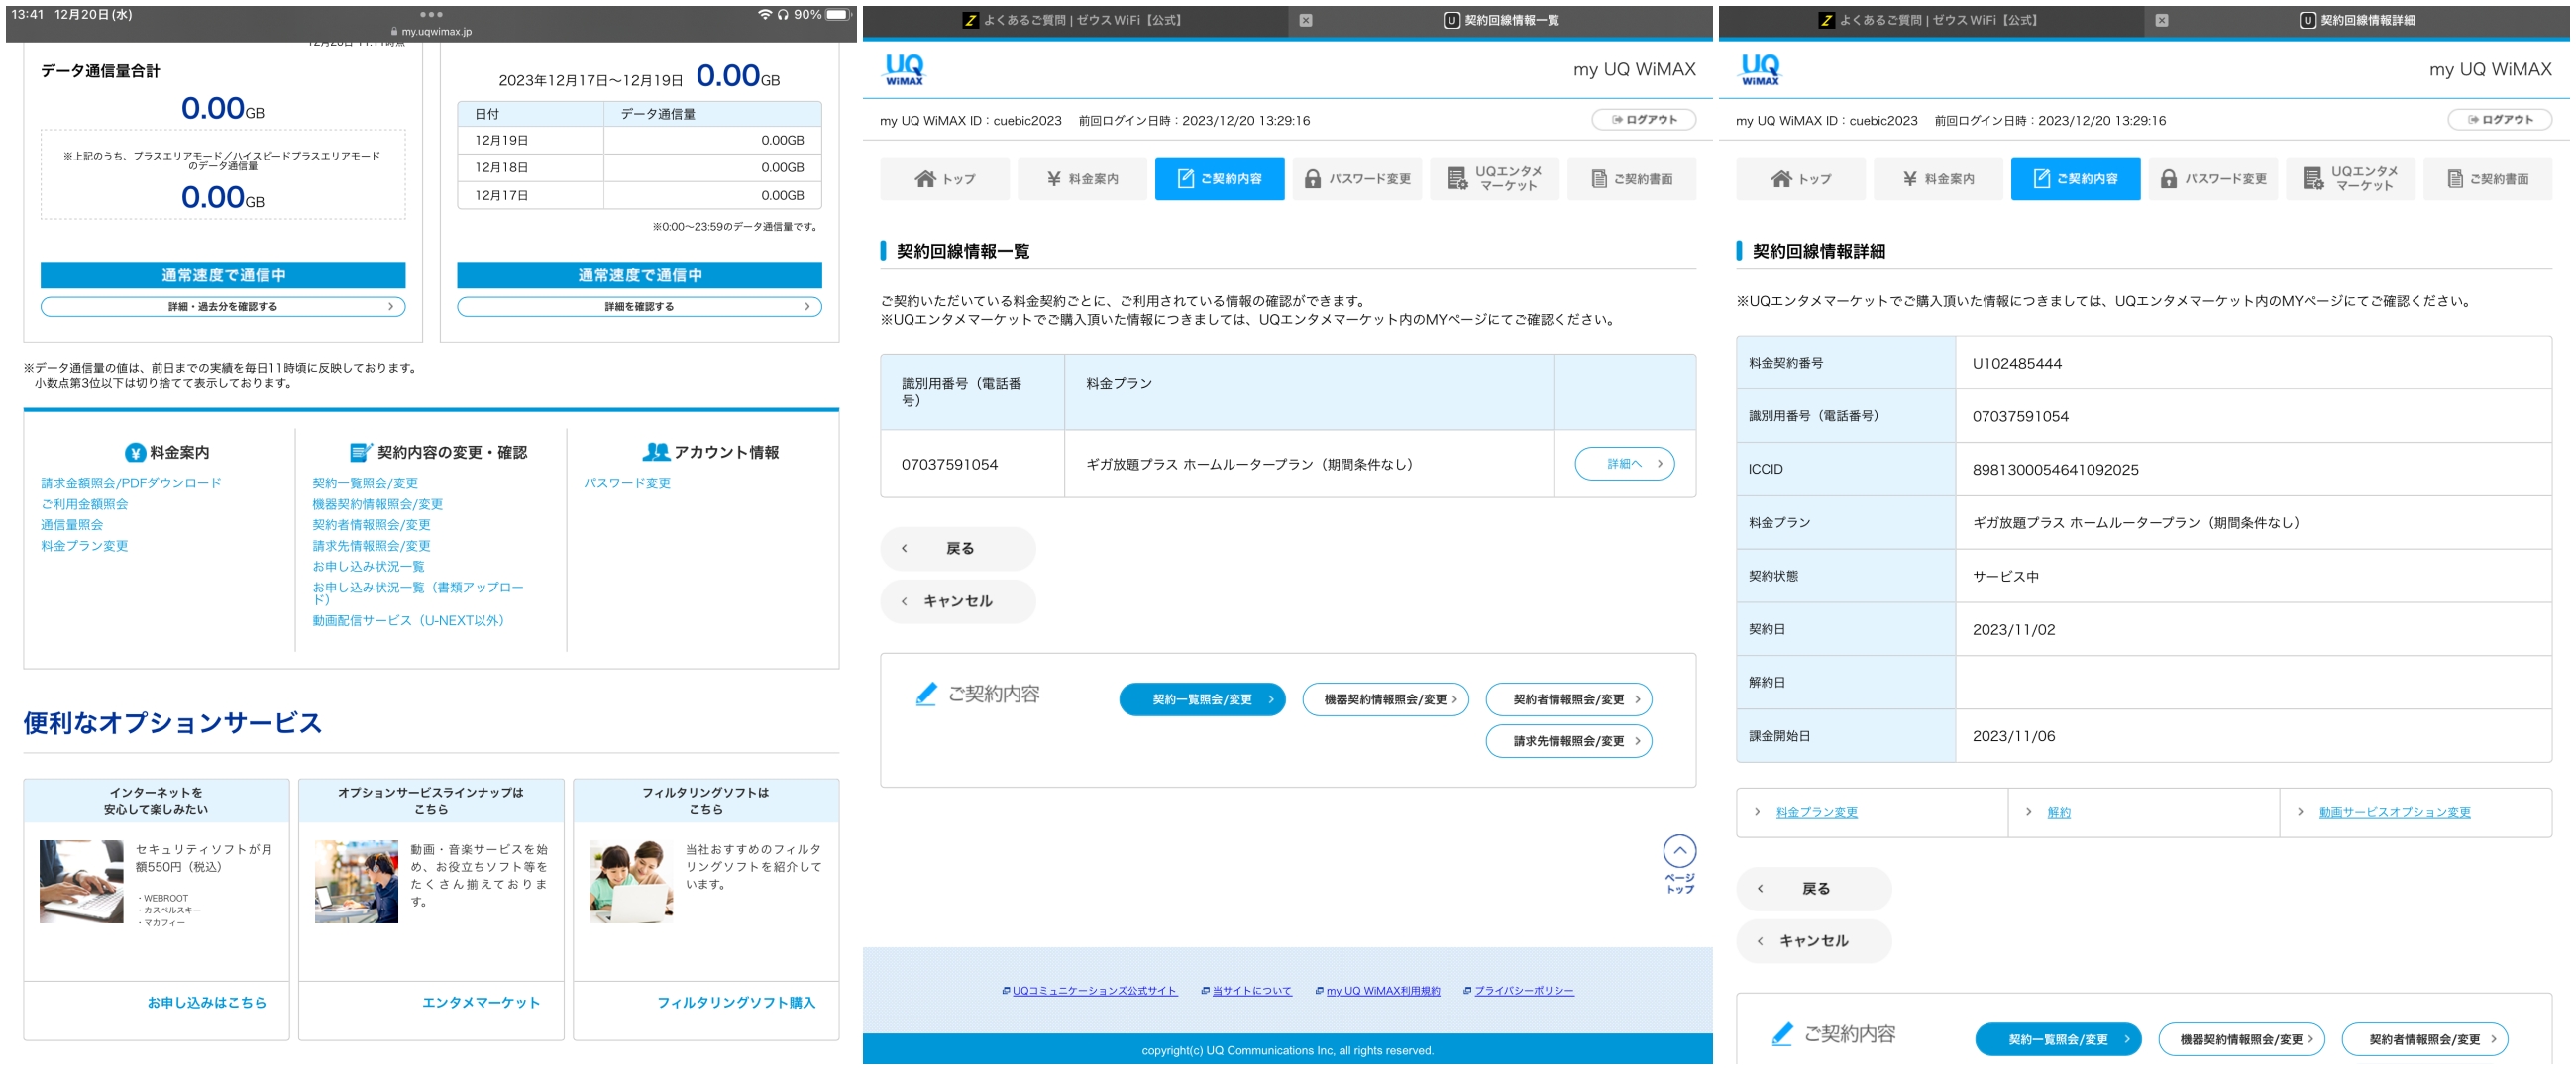
Task: Click filtering software children thumbnail
Action: [x=631, y=883]
